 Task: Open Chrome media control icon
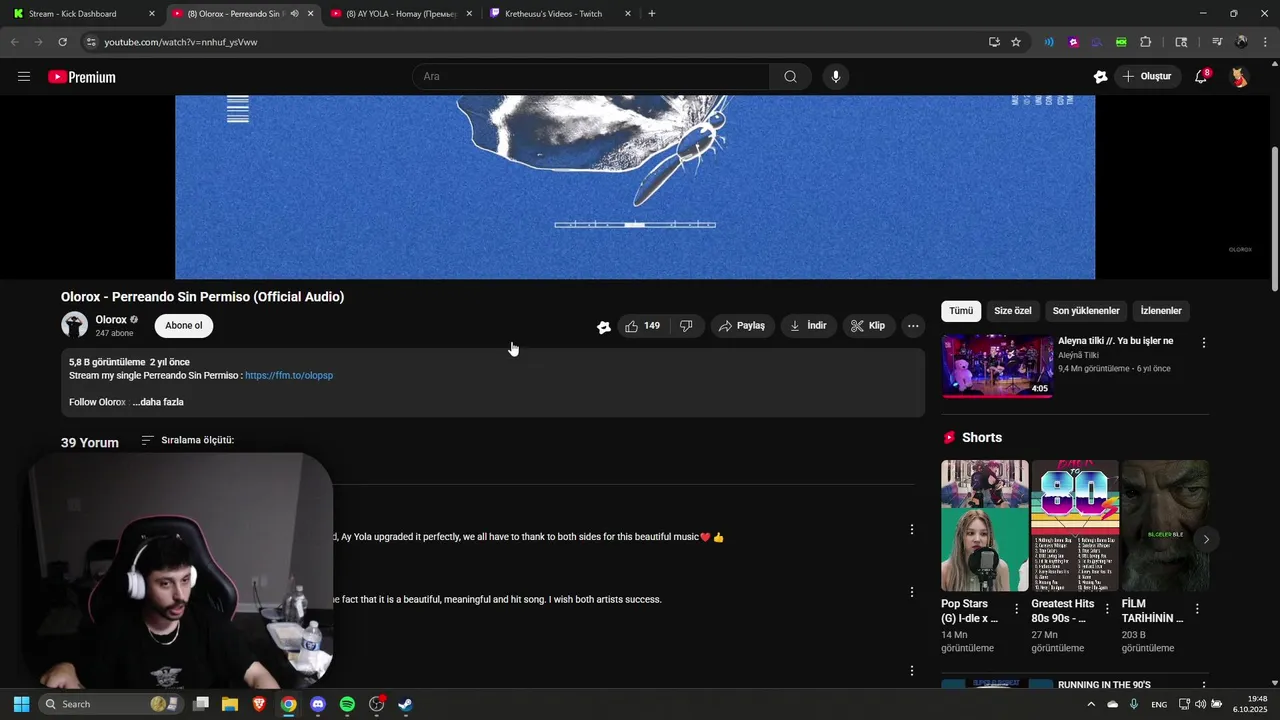1217,42
